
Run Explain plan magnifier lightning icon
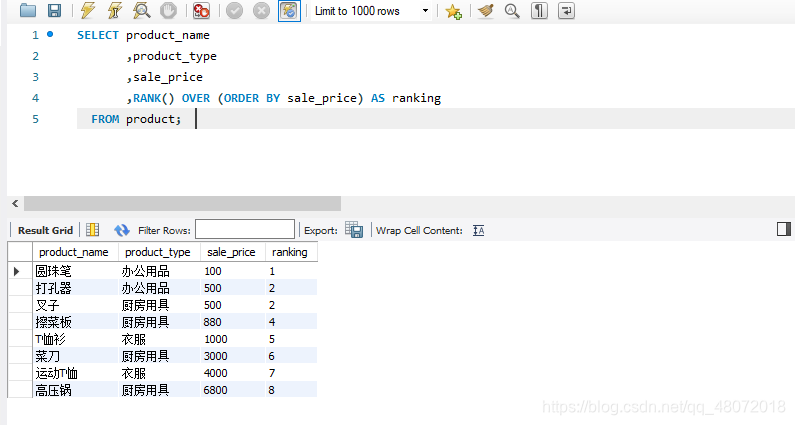(x=141, y=11)
